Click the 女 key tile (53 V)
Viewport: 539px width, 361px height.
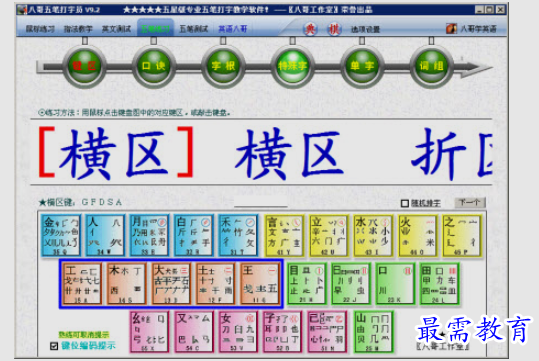coord(238,332)
